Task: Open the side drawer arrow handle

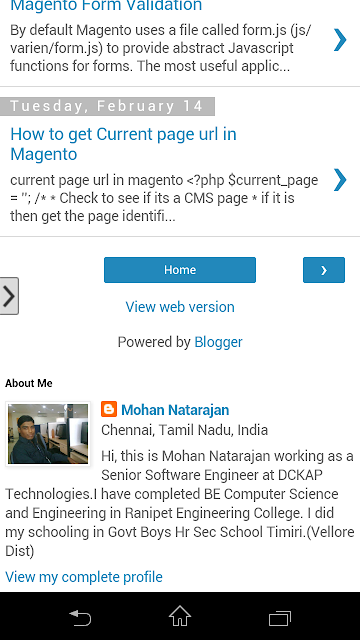Action: pyautogui.click(x=9, y=296)
